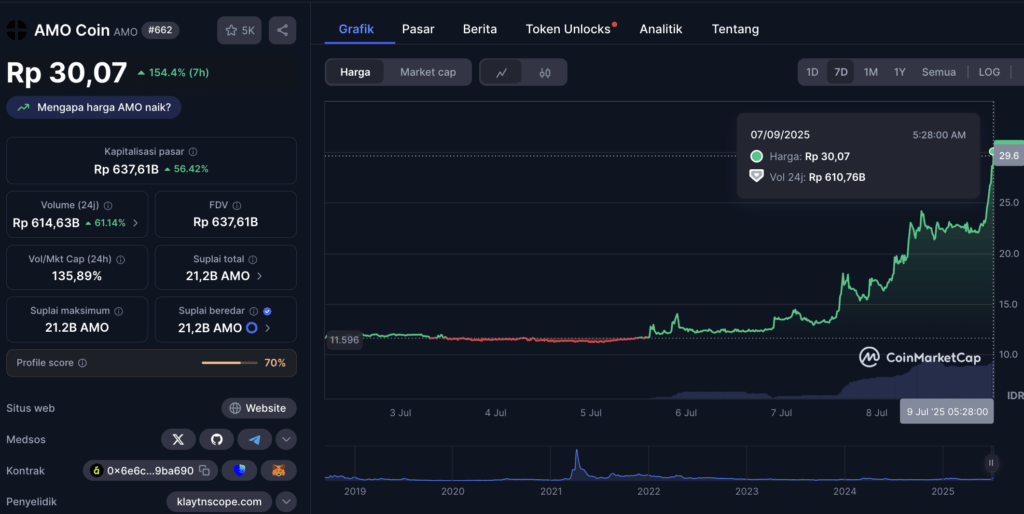This screenshot has height=514, width=1024.
Task: Click the range slider handle on mini timeline
Action: click(991, 463)
